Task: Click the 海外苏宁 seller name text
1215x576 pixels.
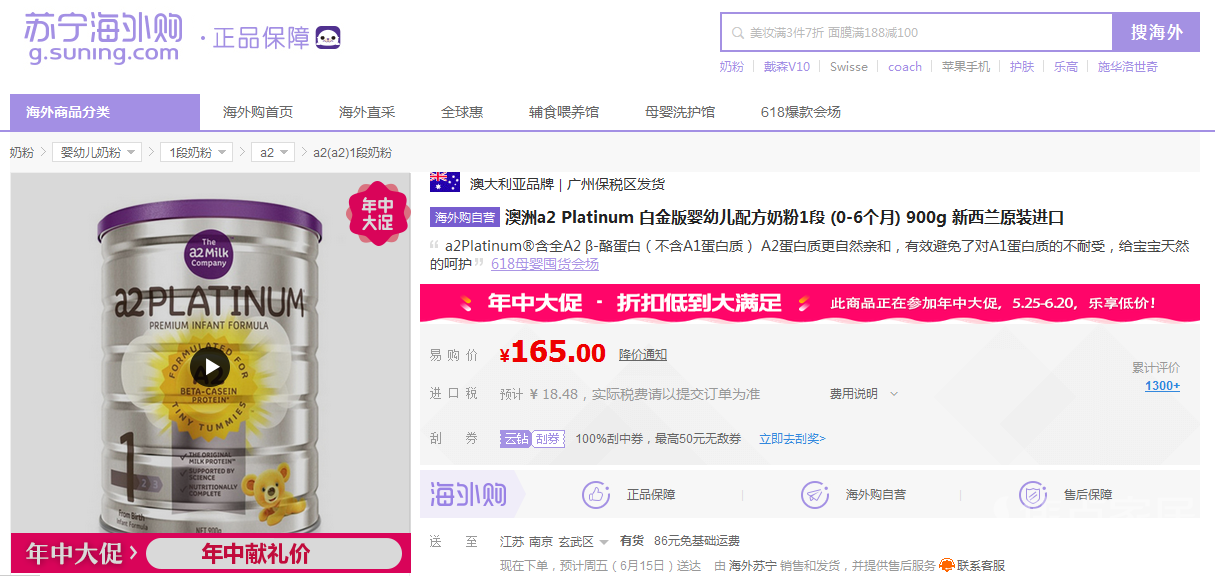Action: point(753,566)
